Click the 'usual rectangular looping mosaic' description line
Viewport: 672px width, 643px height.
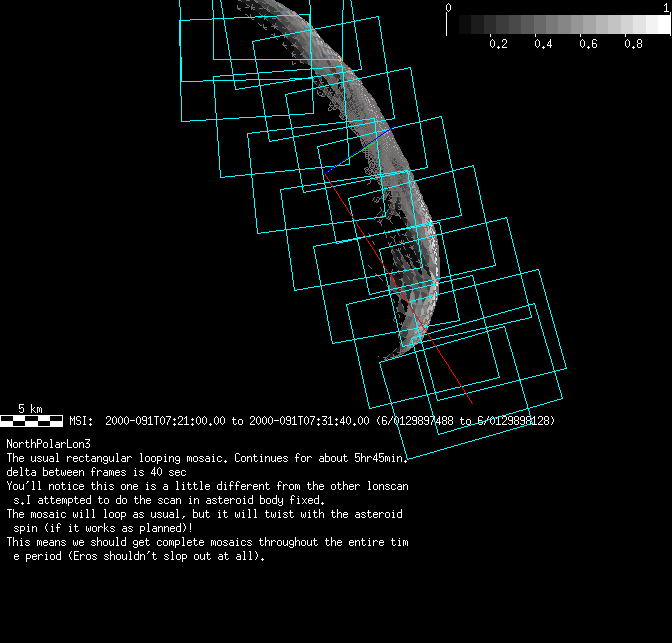point(207,457)
